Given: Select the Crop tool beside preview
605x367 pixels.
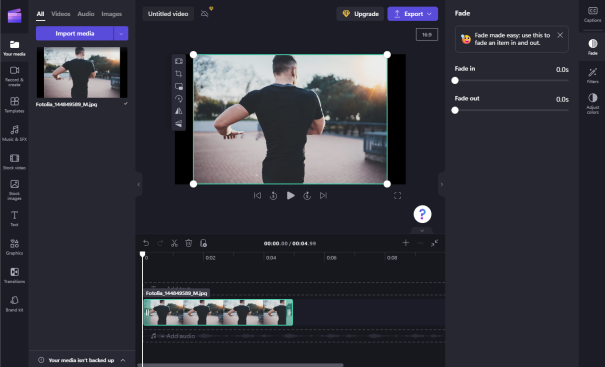Looking at the screenshot, I should pyautogui.click(x=179, y=74).
